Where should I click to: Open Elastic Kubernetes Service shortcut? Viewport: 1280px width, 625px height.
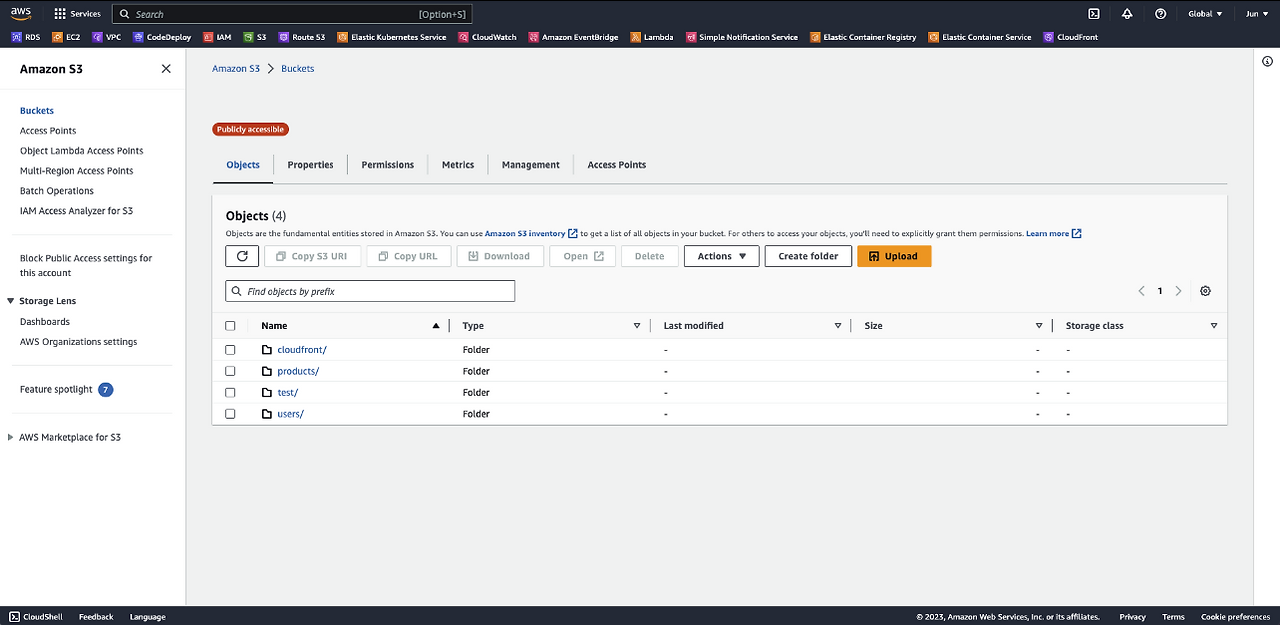pyautogui.click(x=392, y=37)
